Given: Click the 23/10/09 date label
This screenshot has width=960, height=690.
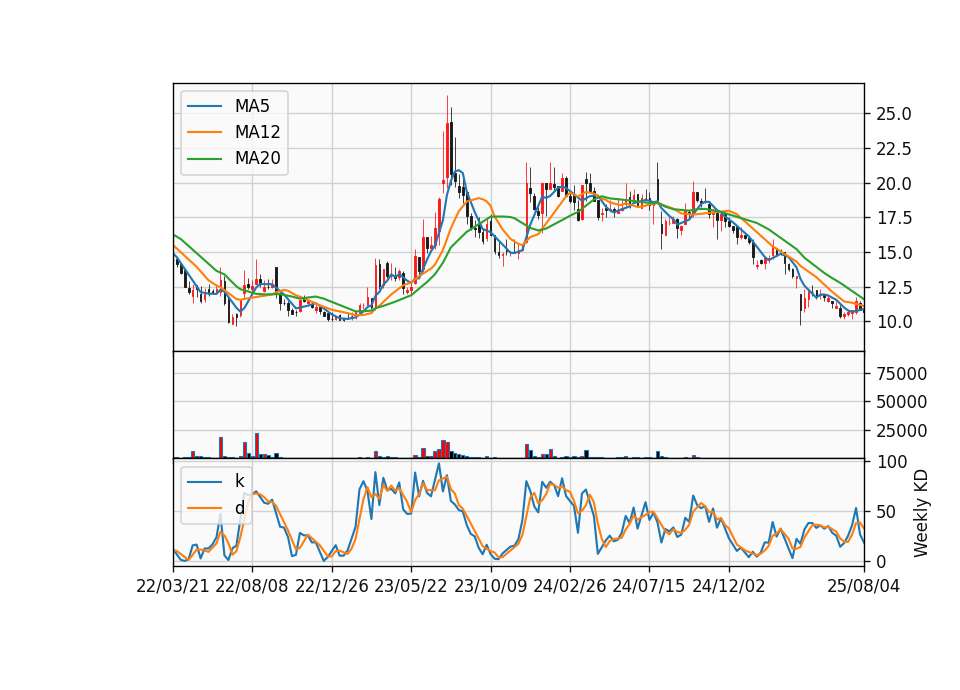Looking at the screenshot, I should coord(490,586).
